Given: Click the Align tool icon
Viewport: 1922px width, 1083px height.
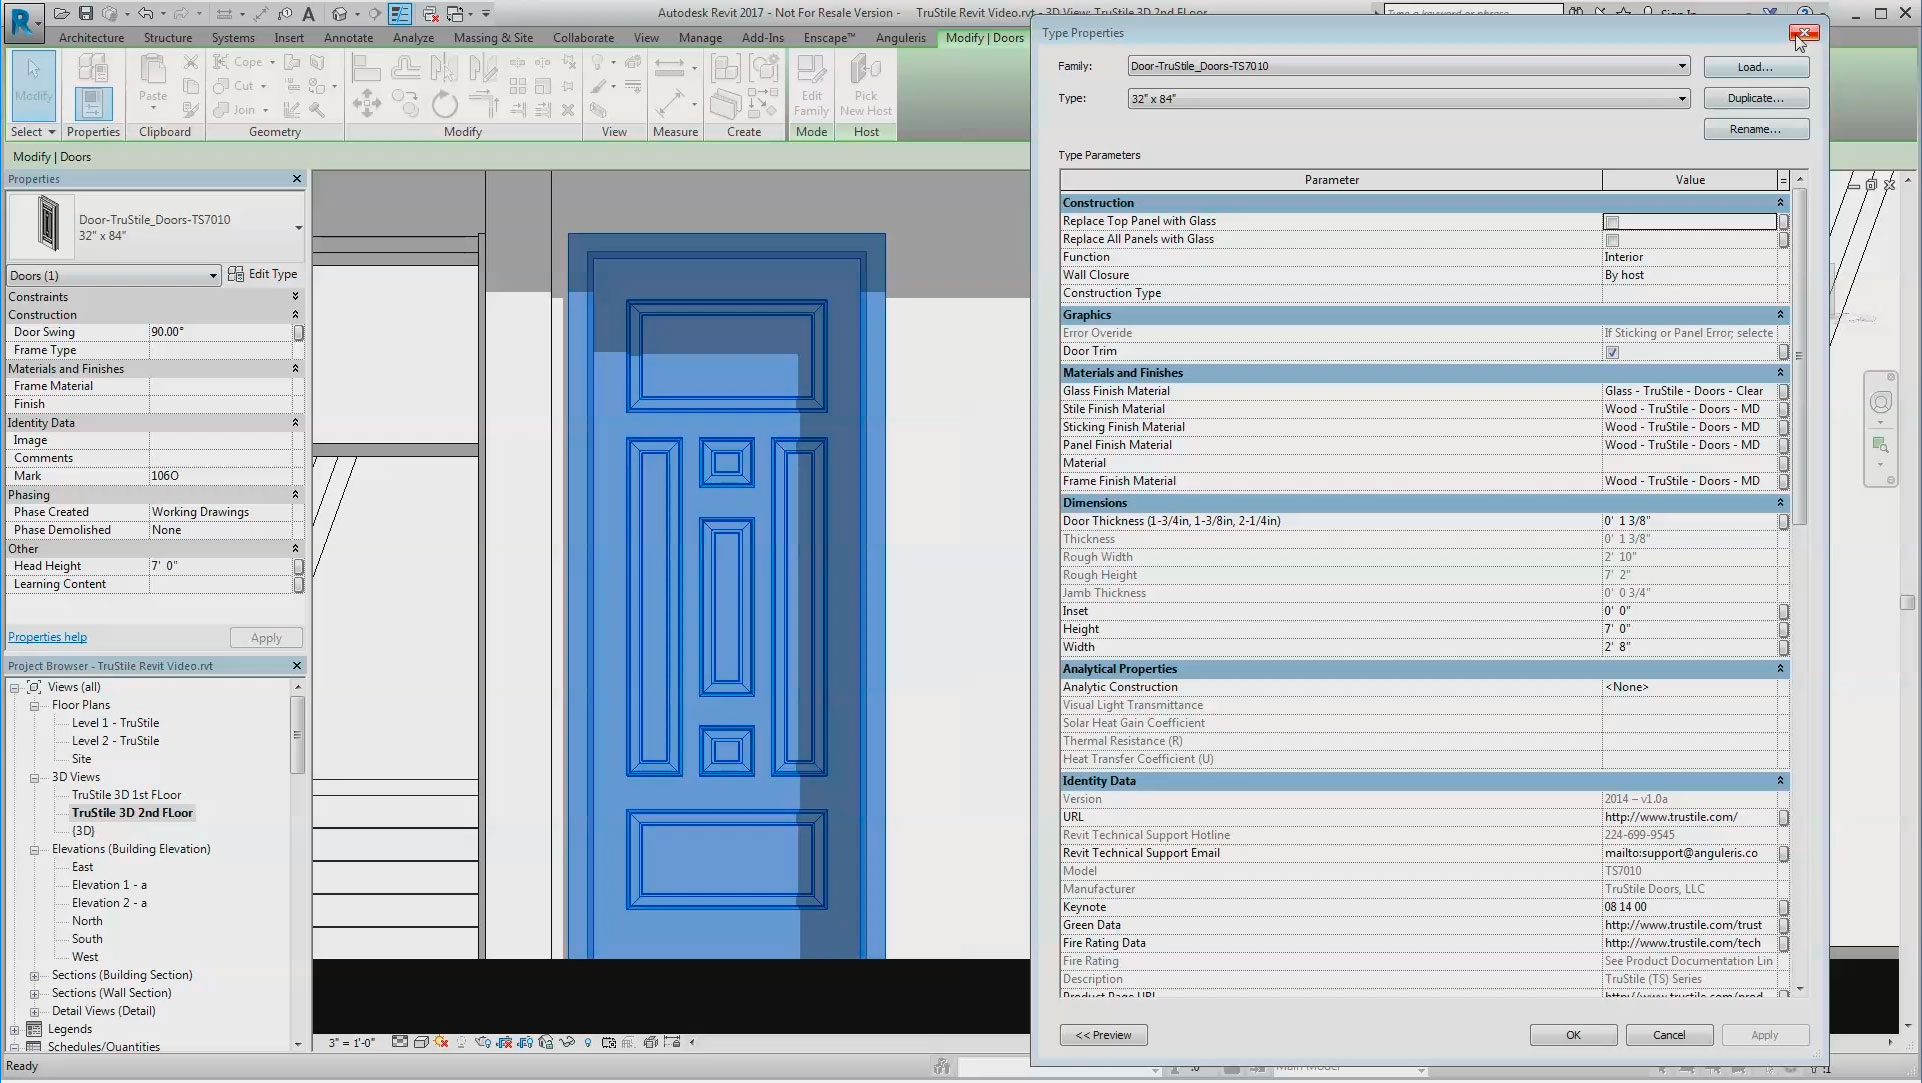Looking at the screenshot, I should tap(367, 68).
